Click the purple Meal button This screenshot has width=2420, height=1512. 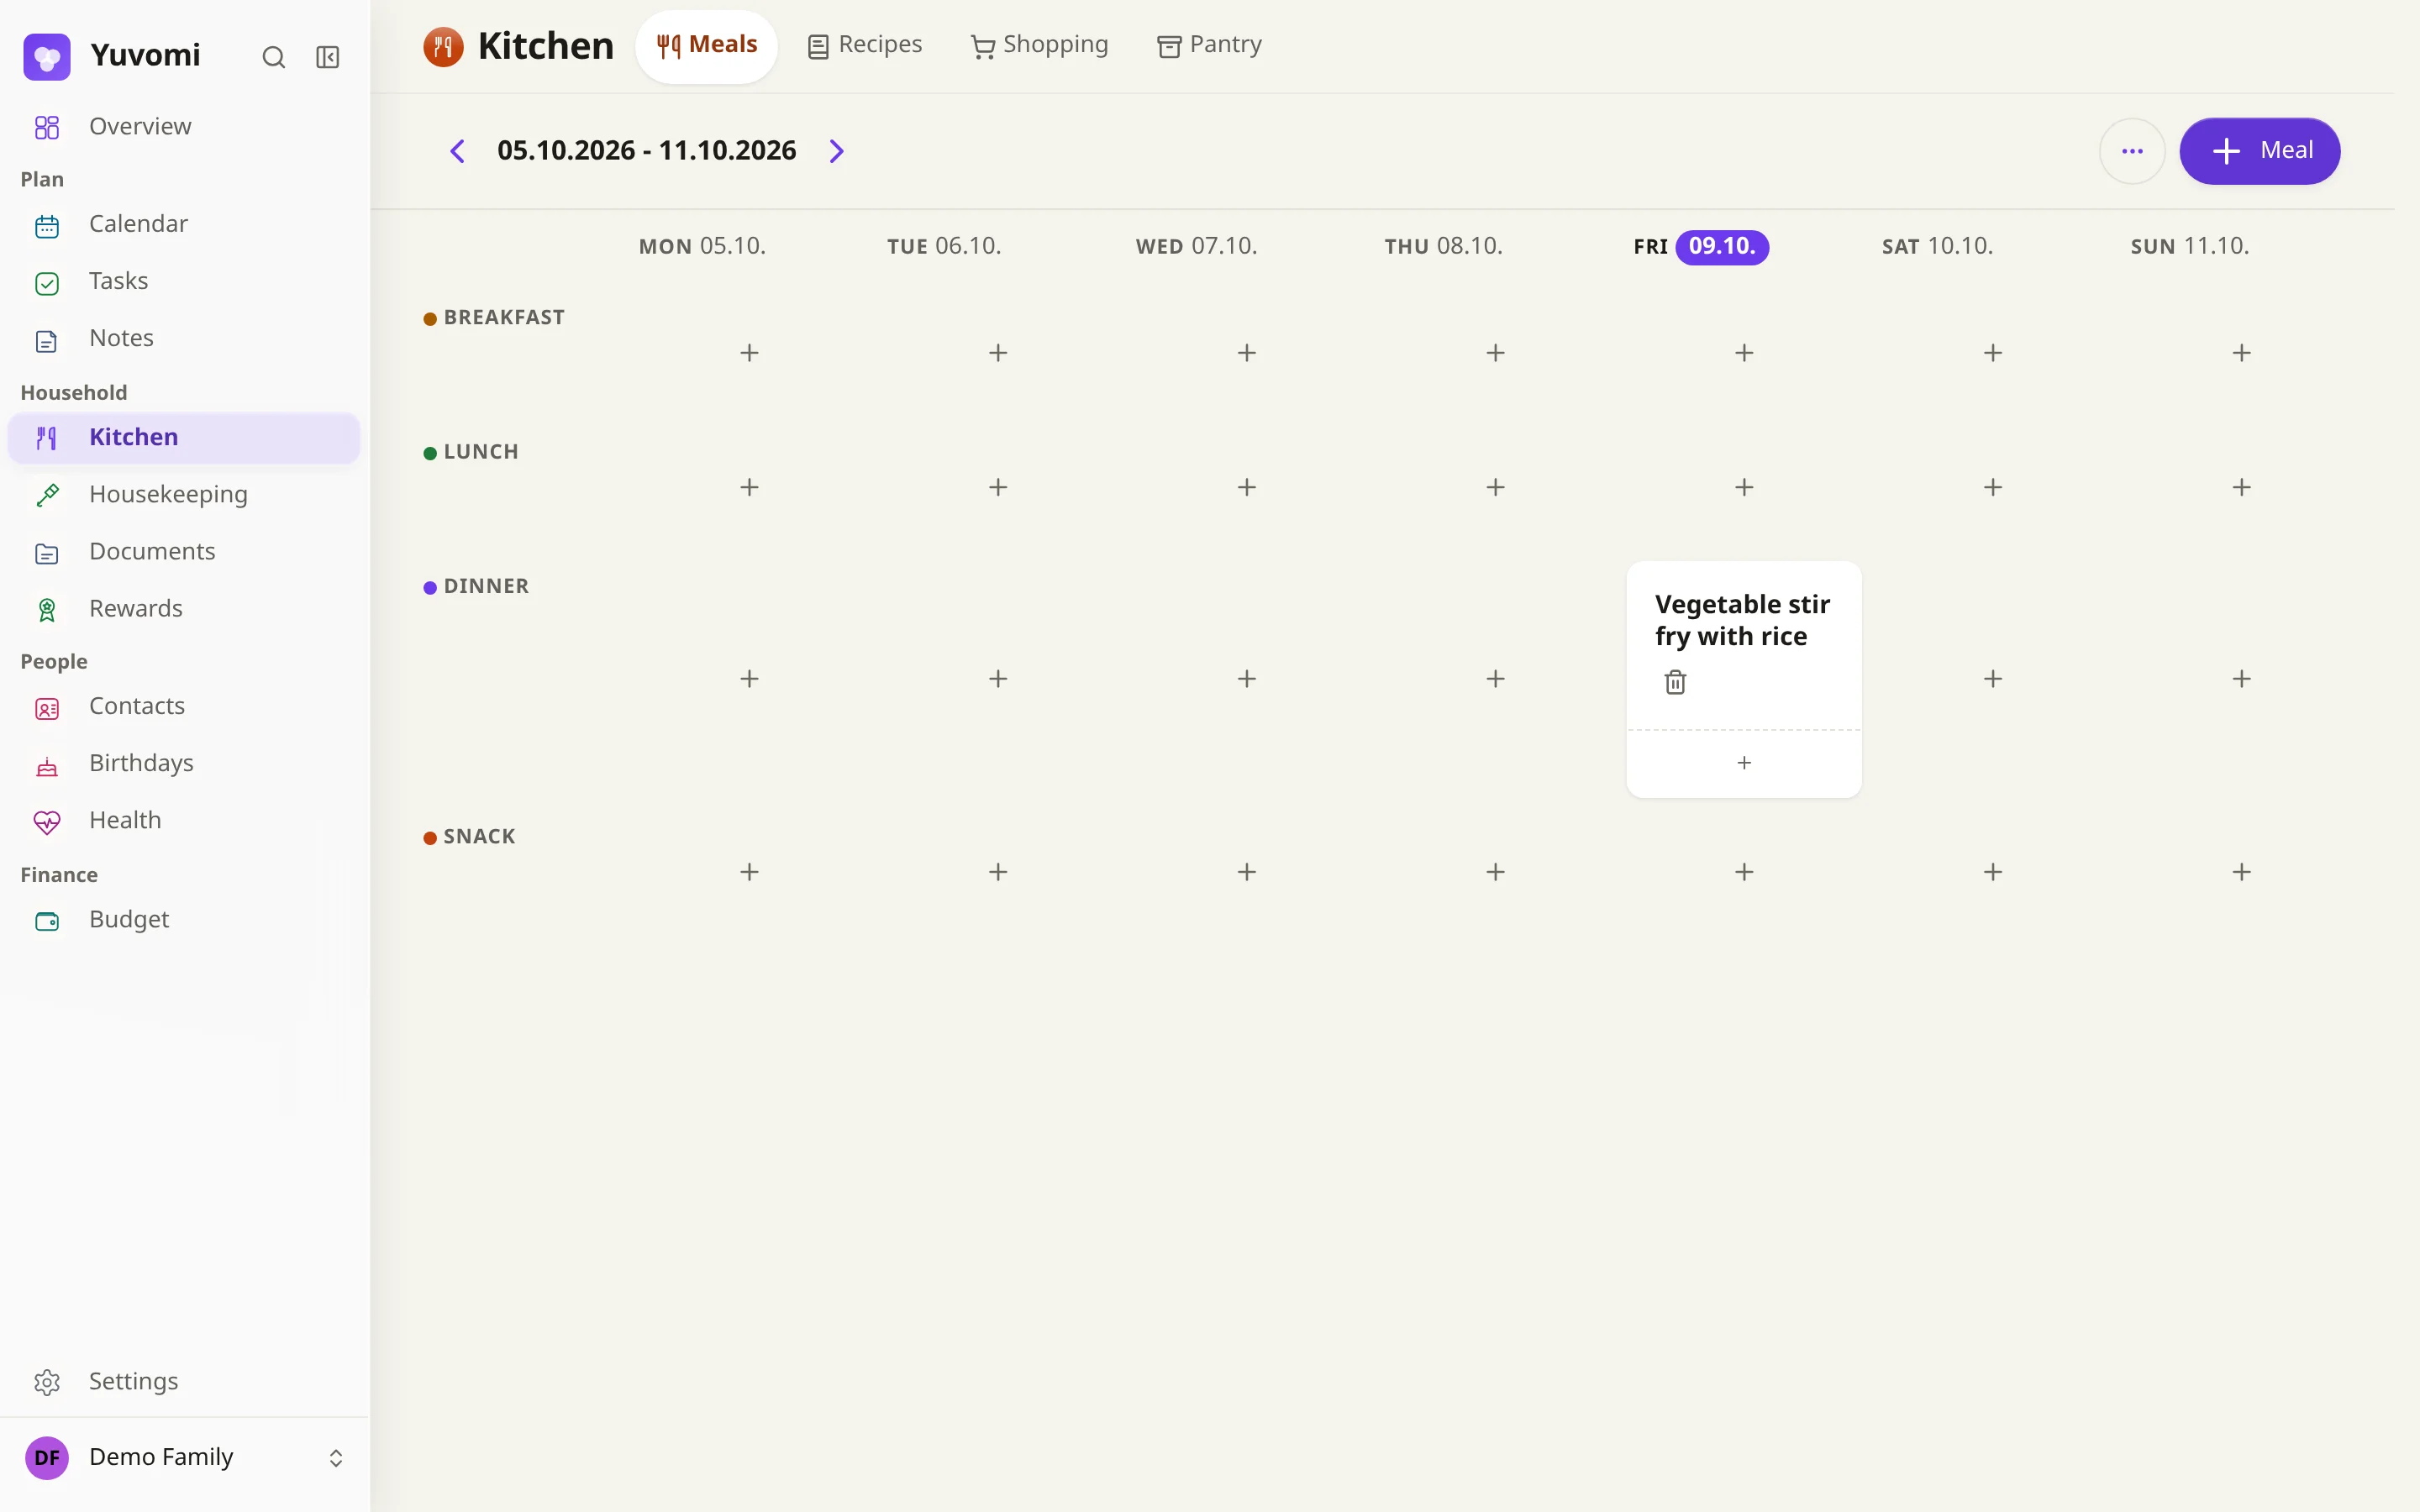point(2260,151)
